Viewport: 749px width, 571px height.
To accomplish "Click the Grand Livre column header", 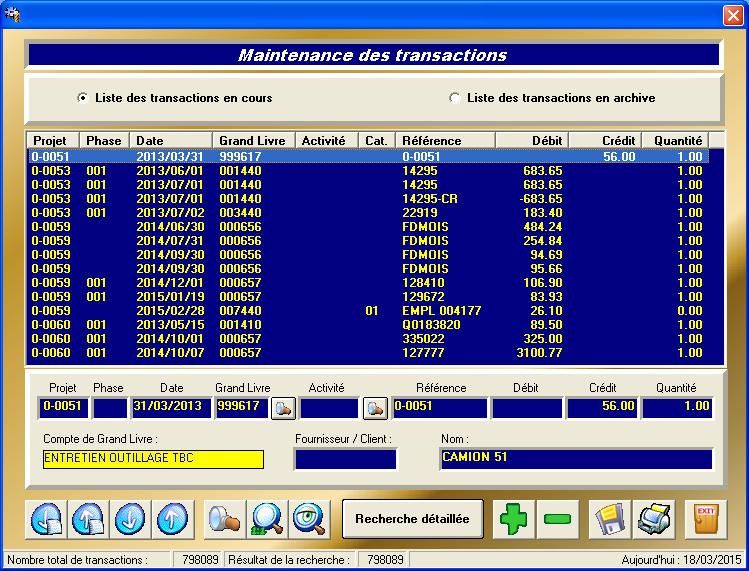I will pos(254,141).
